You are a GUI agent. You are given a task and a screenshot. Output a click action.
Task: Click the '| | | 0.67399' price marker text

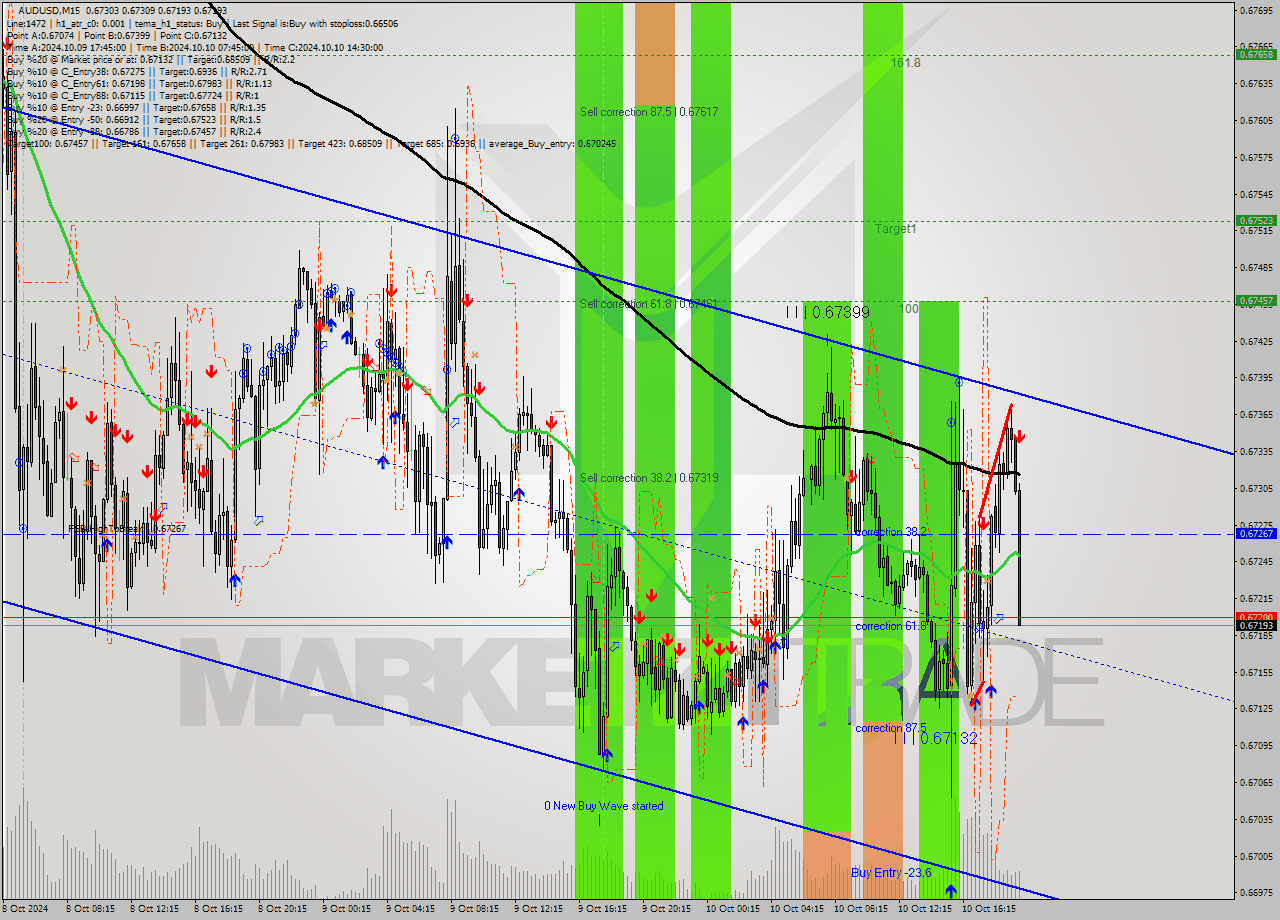(827, 312)
